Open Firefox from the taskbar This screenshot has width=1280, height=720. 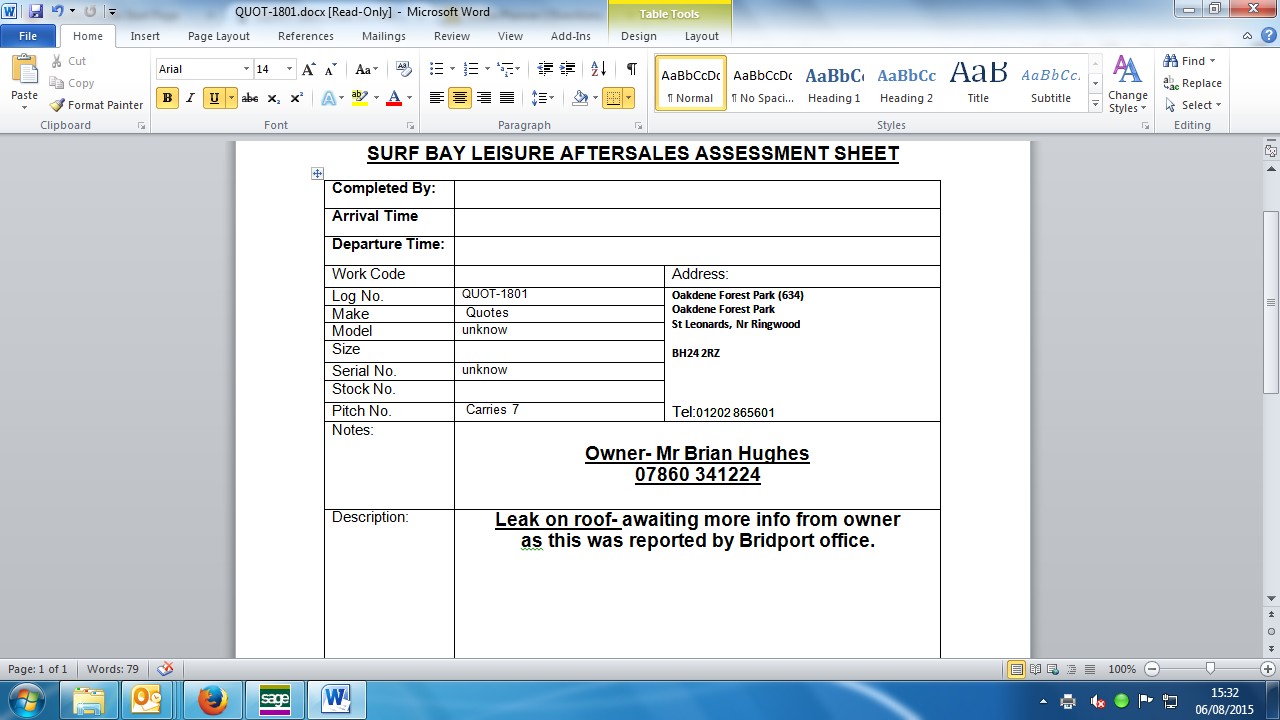(x=212, y=699)
